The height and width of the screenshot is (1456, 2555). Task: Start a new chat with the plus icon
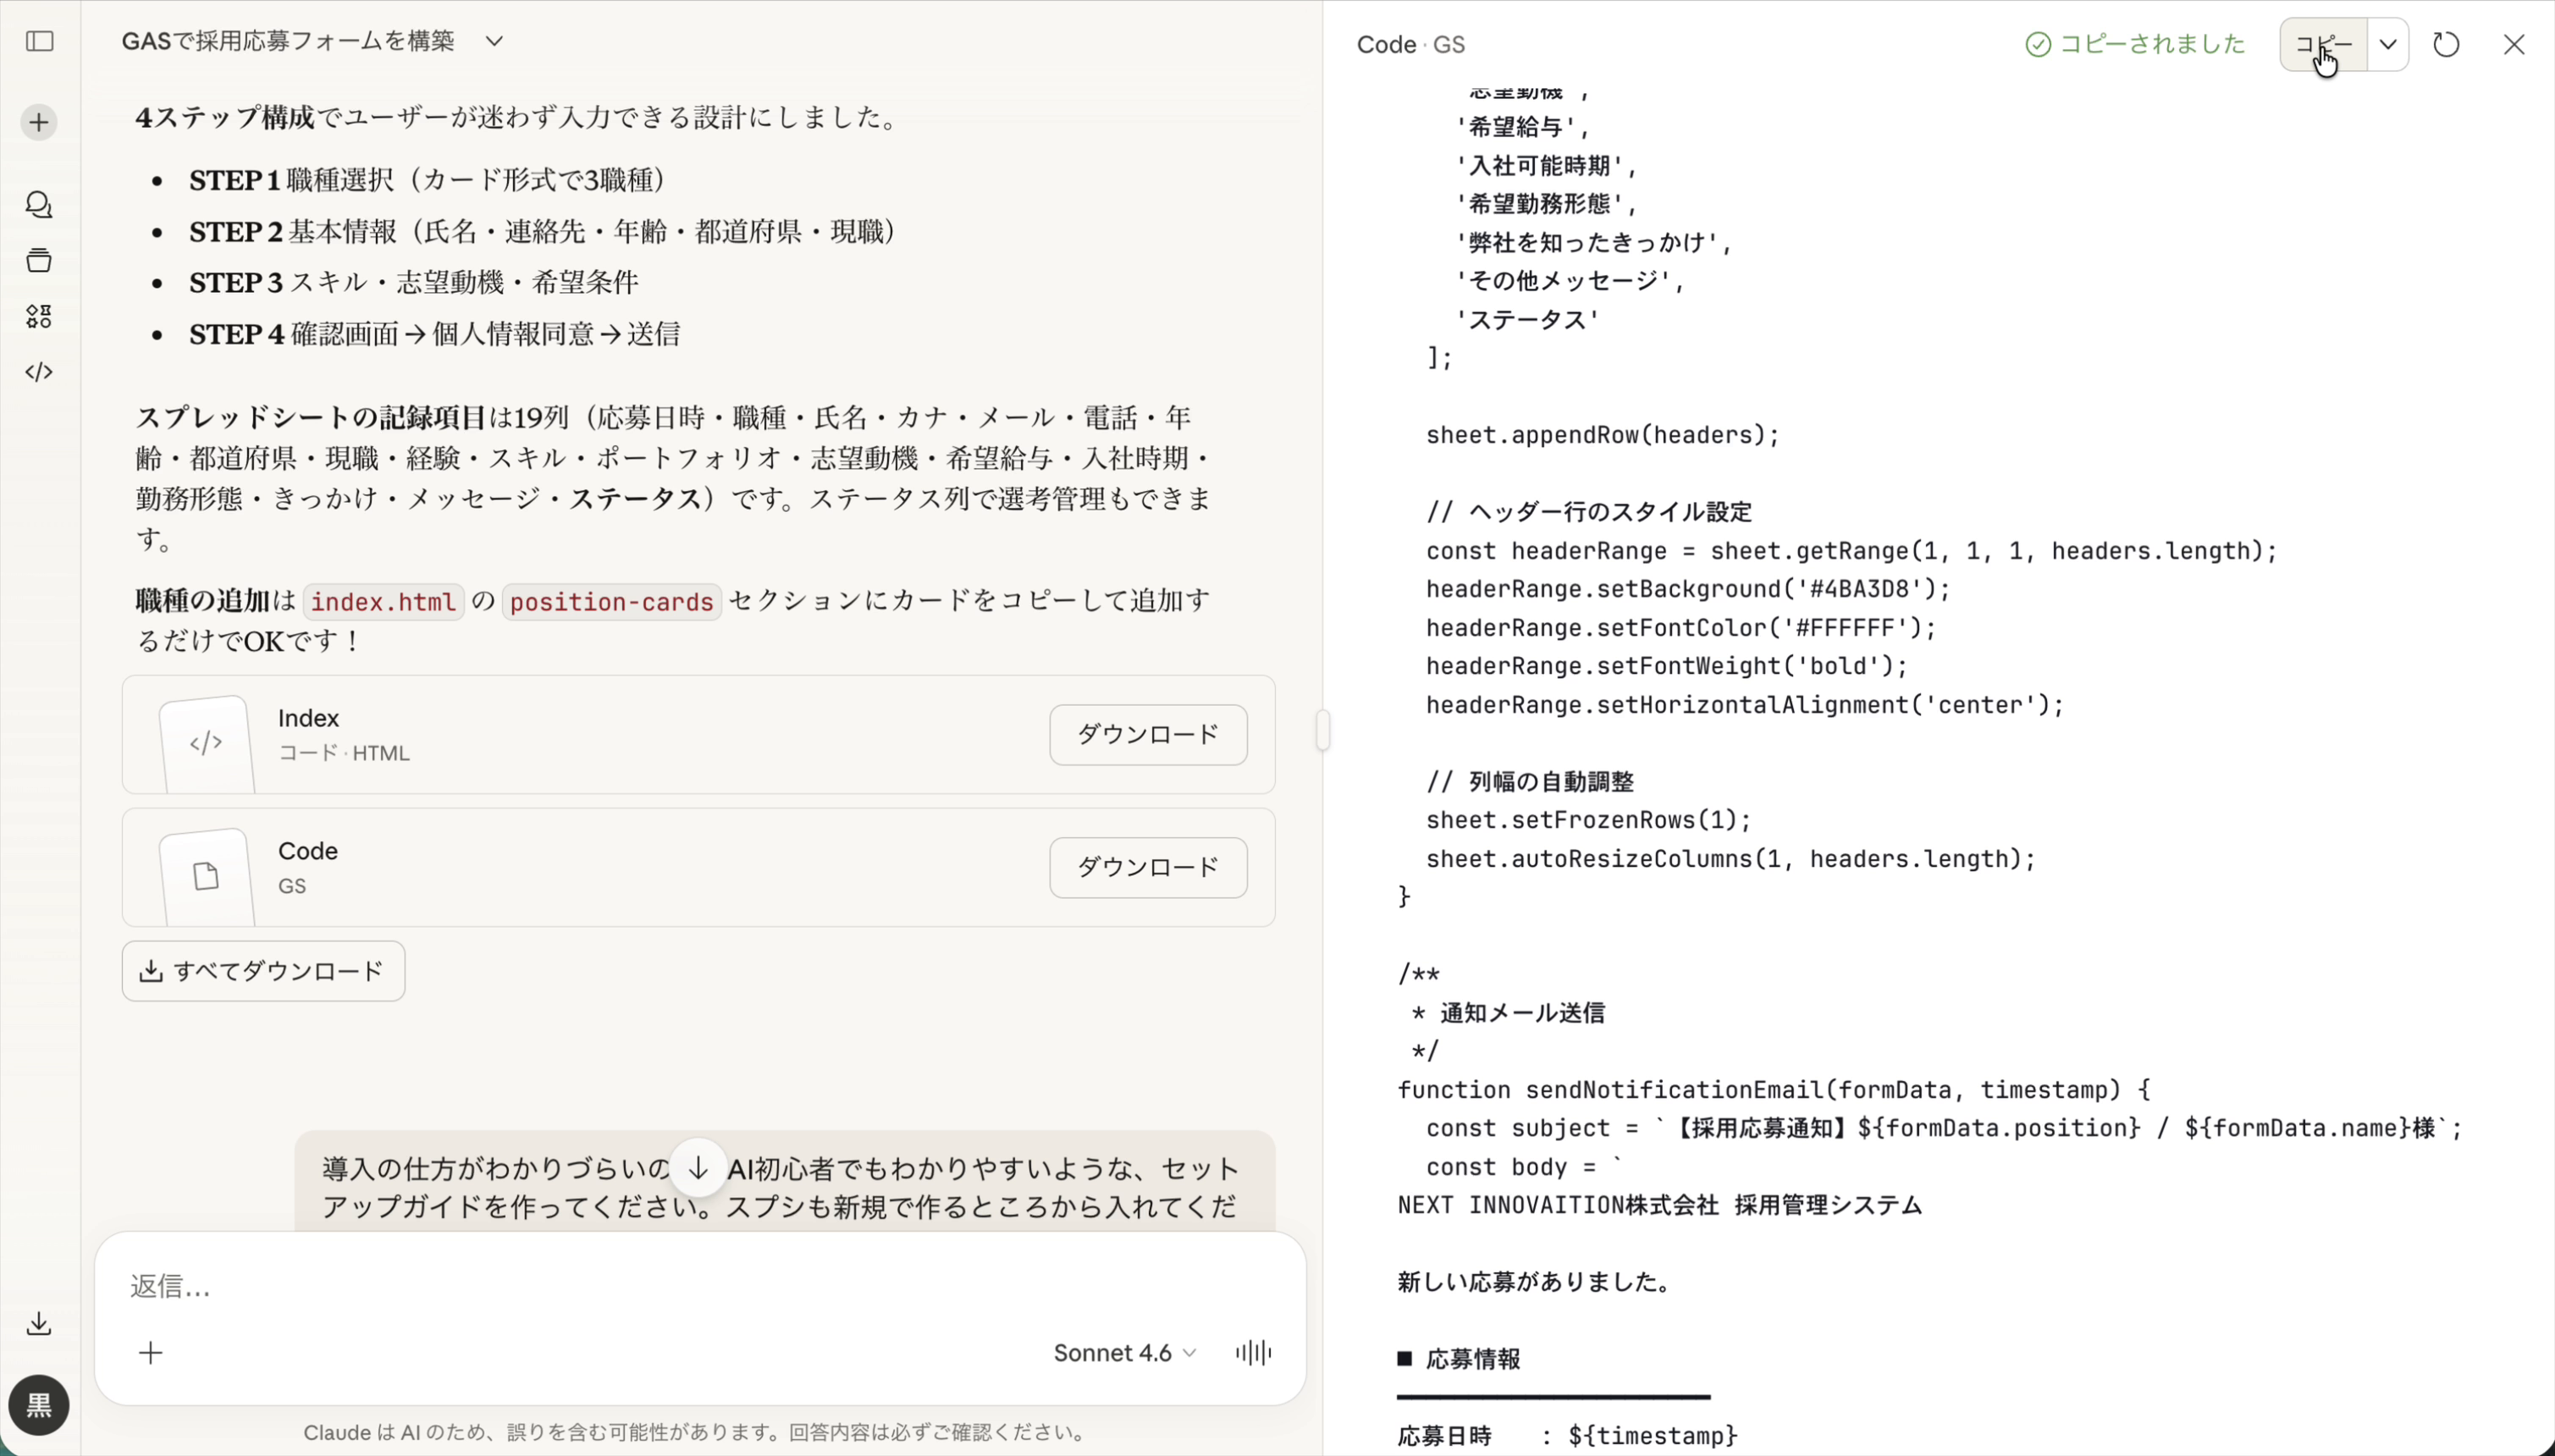point(39,122)
